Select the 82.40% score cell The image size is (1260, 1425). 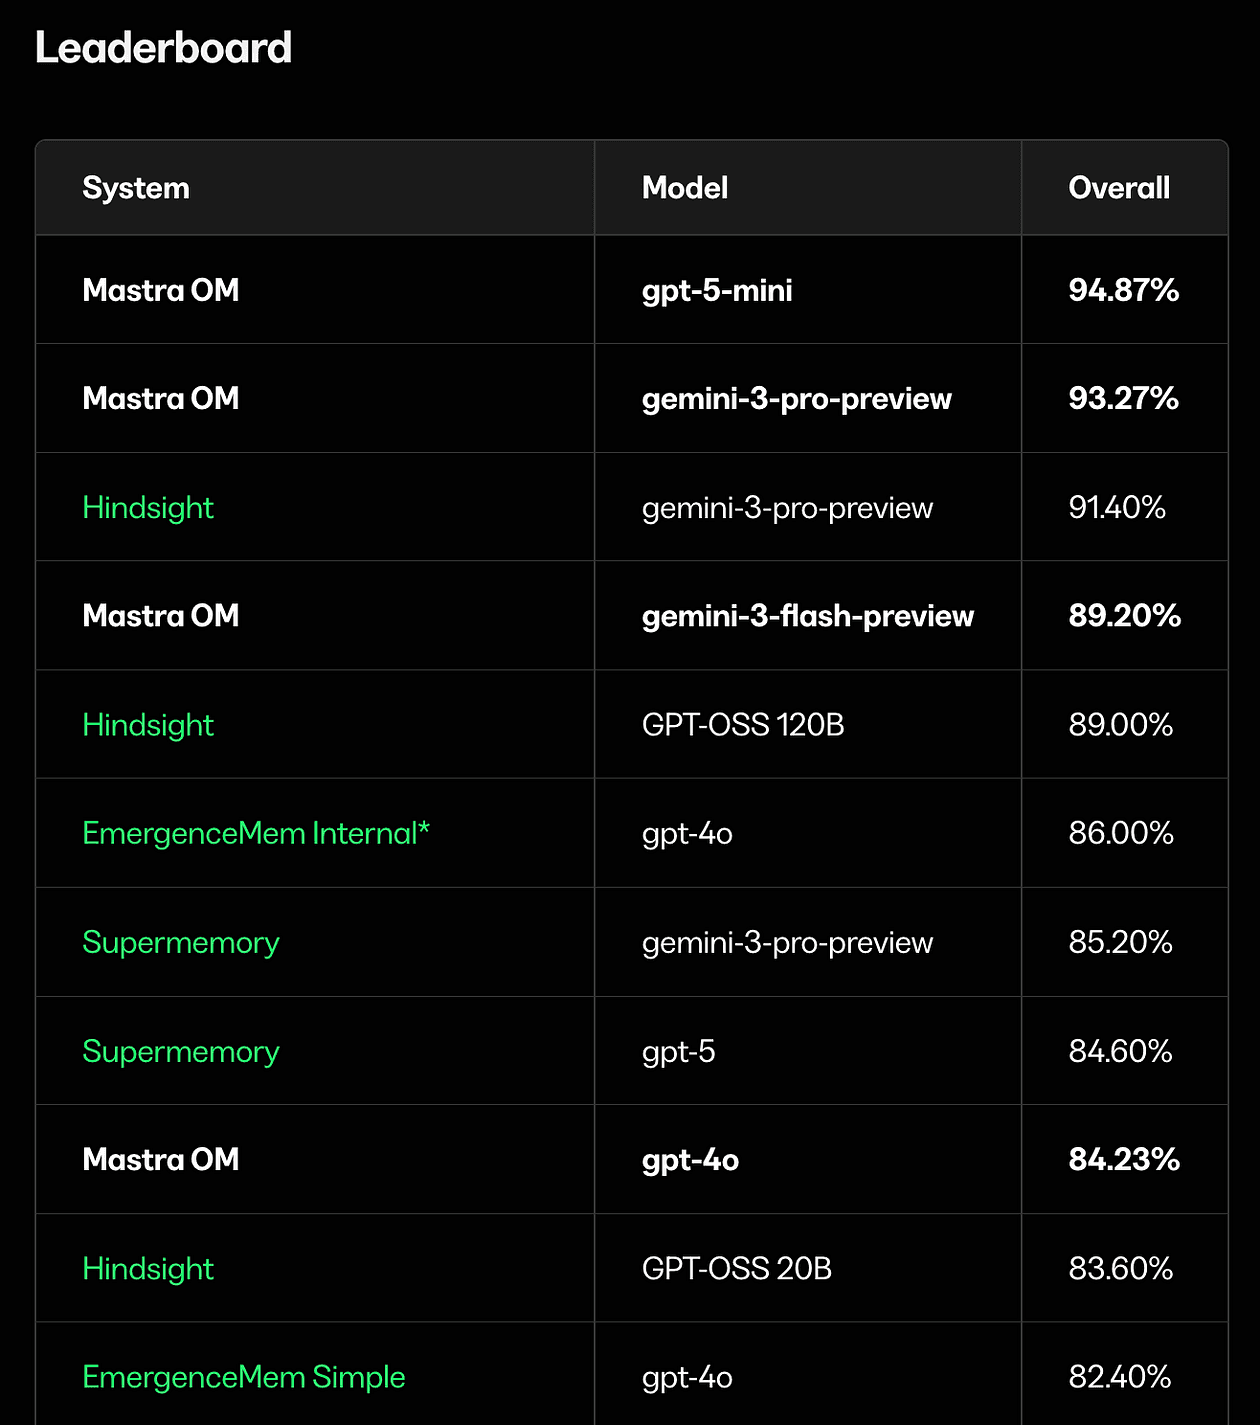point(1120,1378)
